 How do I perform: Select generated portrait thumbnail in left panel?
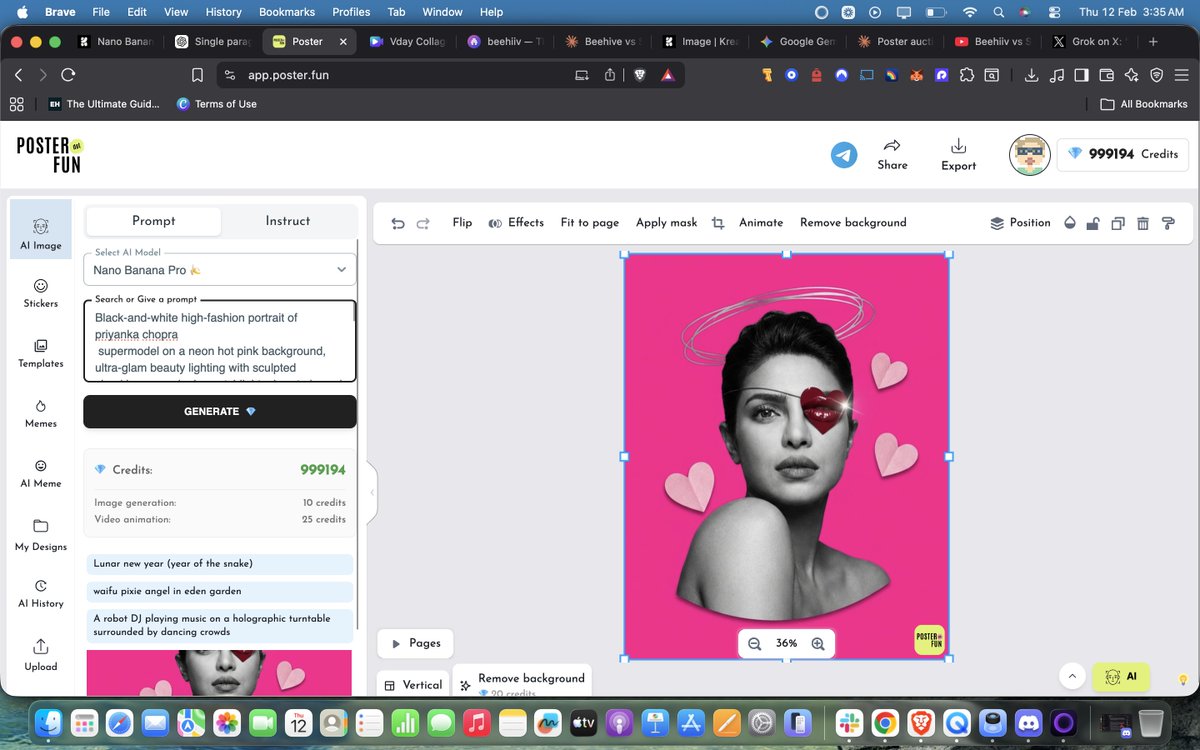[219, 673]
